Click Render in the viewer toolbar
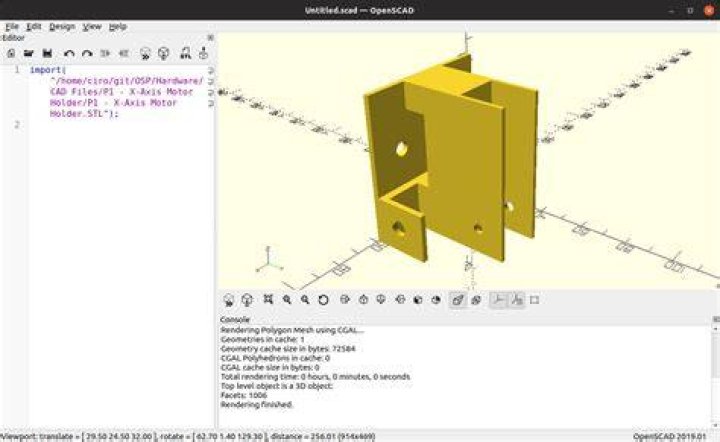 (x=247, y=300)
